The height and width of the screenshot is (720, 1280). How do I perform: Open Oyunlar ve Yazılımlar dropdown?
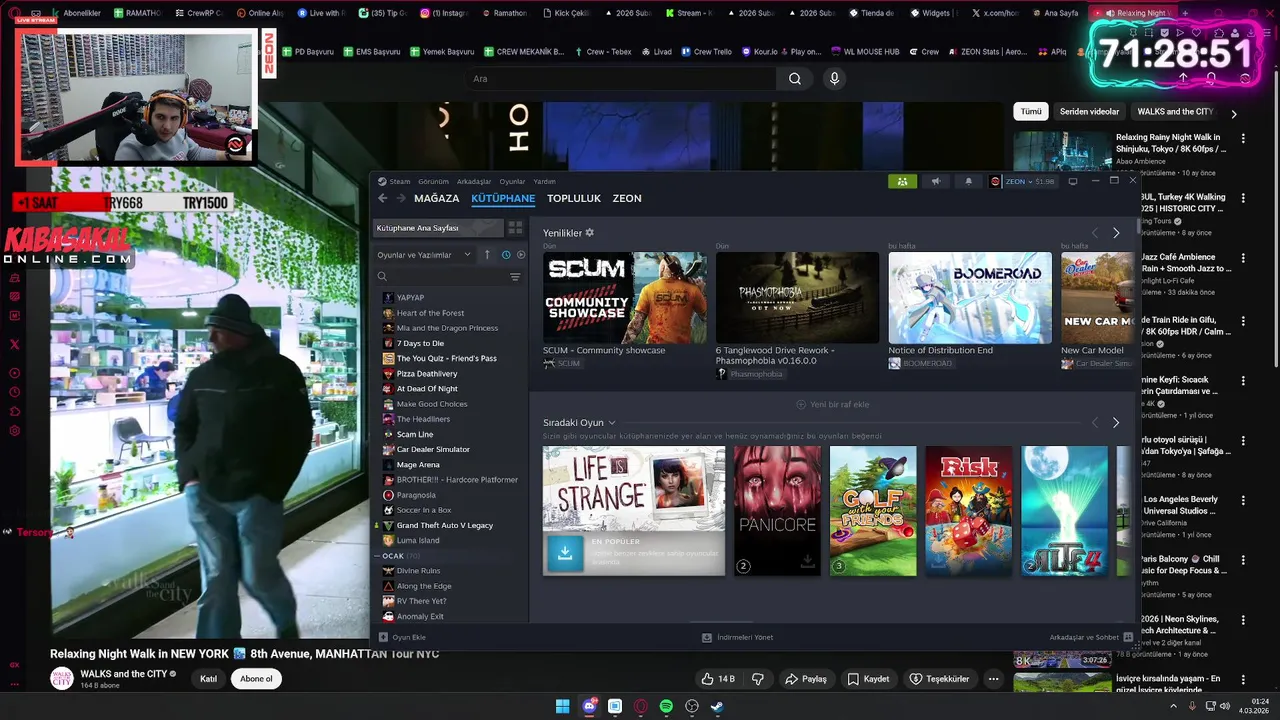click(x=424, y=255)
